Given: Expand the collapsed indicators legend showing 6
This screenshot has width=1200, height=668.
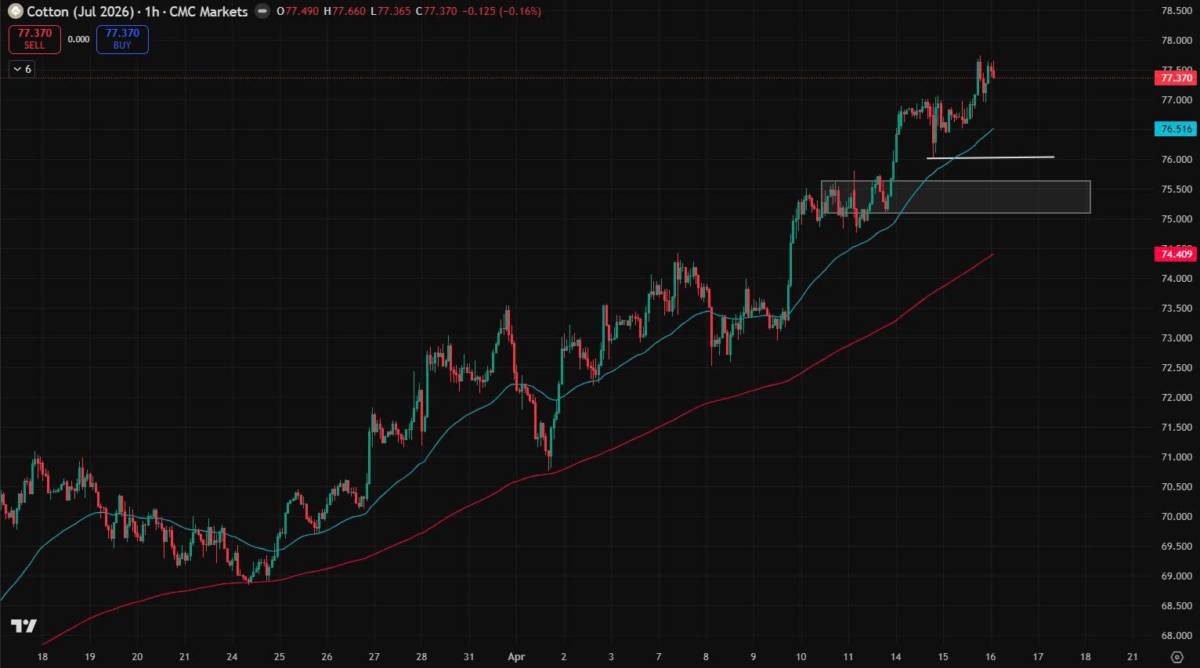Looking at the screenshot, I should pos(21,69).
